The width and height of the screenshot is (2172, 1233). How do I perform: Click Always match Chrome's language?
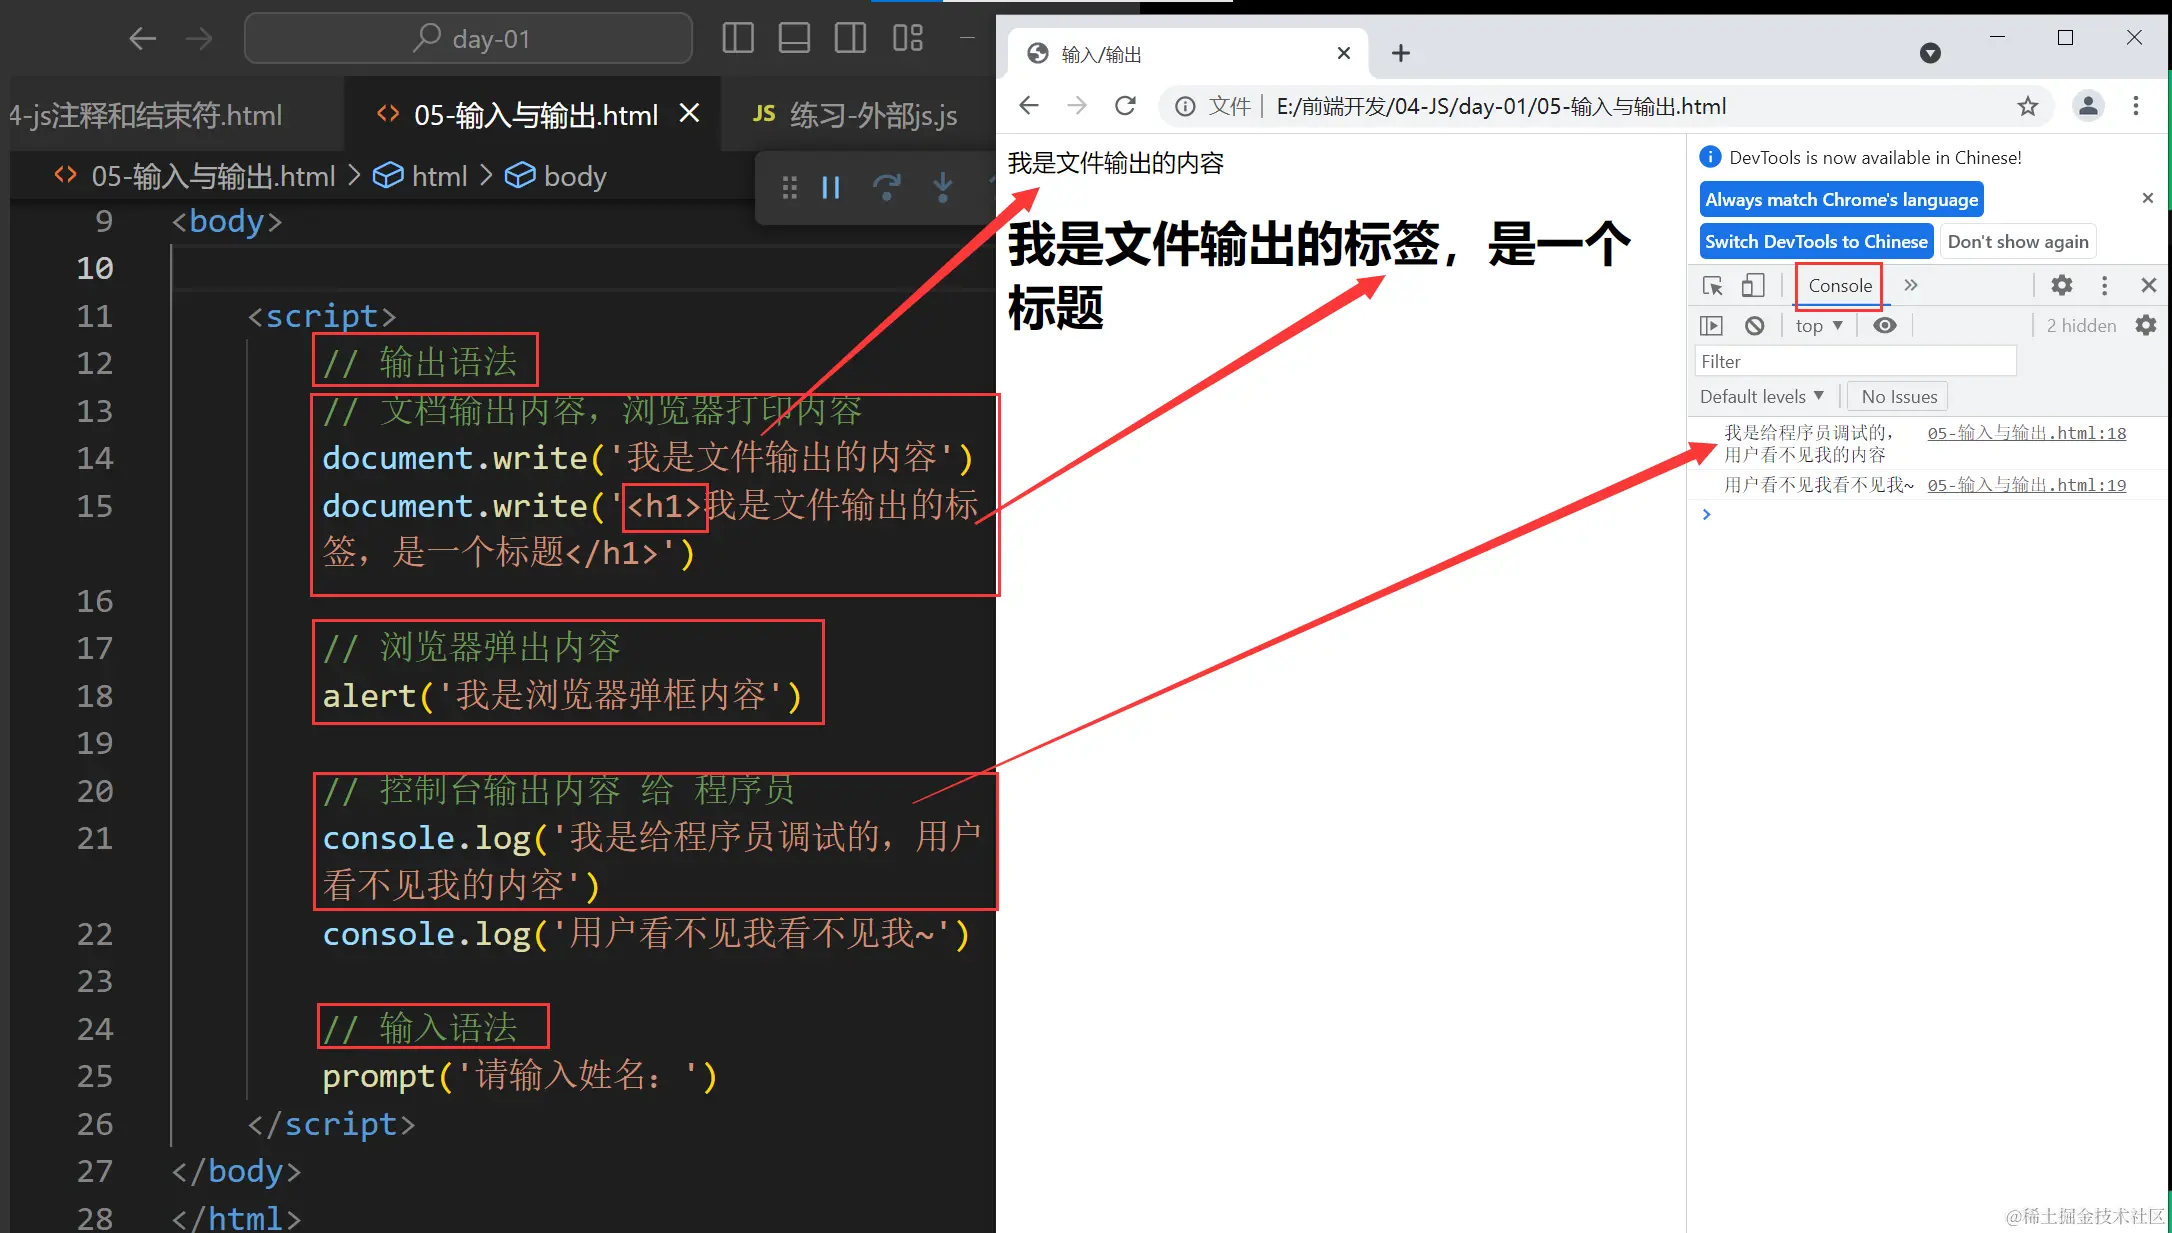pyautogui.click(x=1841, y=200)
